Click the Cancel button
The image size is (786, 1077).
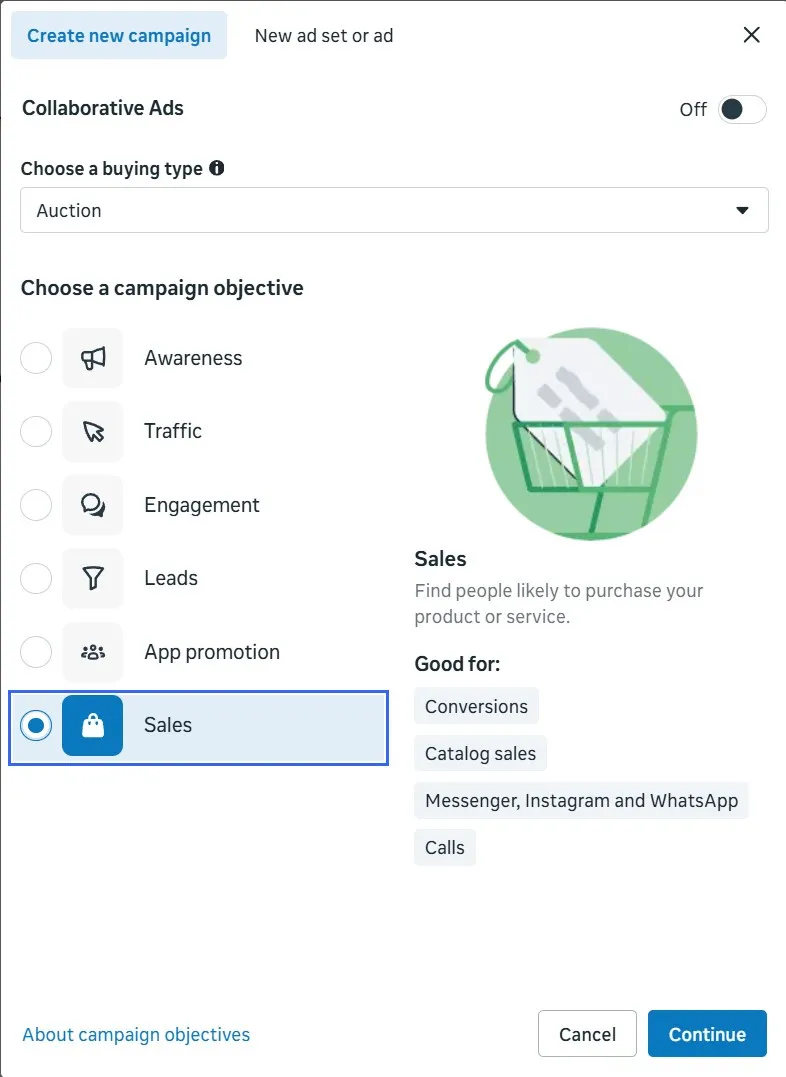coord(587,1034)
